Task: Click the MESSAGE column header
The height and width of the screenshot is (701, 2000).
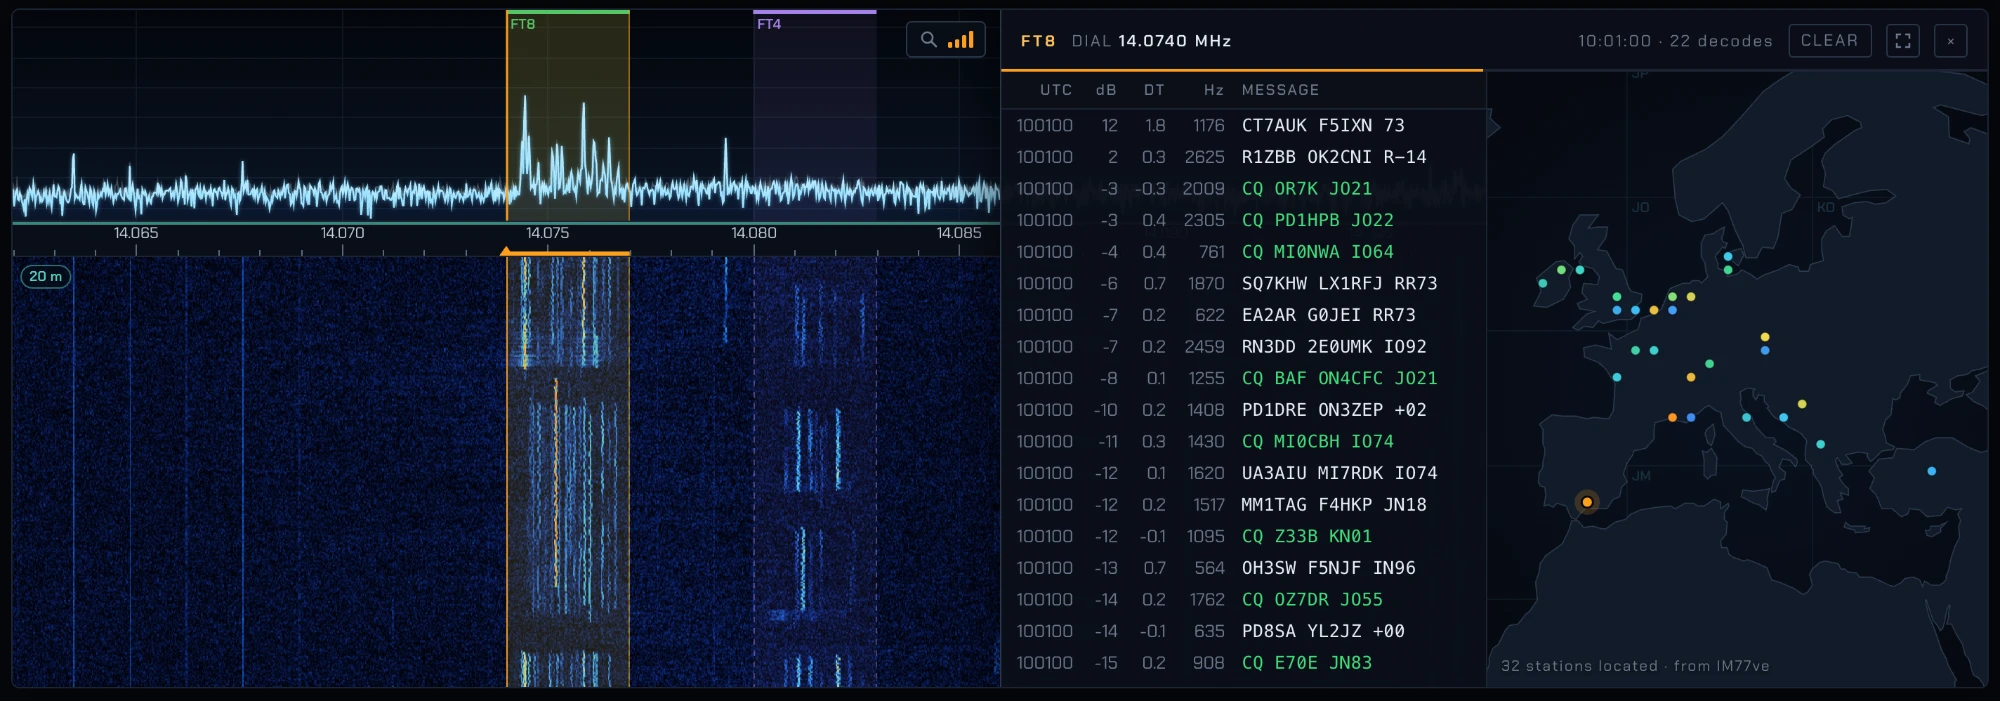Action: 1280,90
